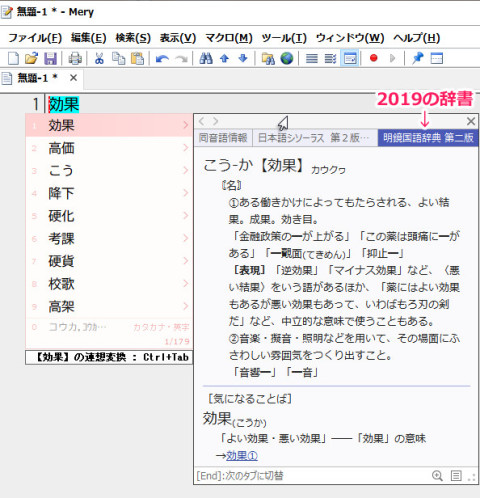This screenshot has height=498, width=480.
Task: Open the 表示(V) menu
Action: click(x=178, y=38)
